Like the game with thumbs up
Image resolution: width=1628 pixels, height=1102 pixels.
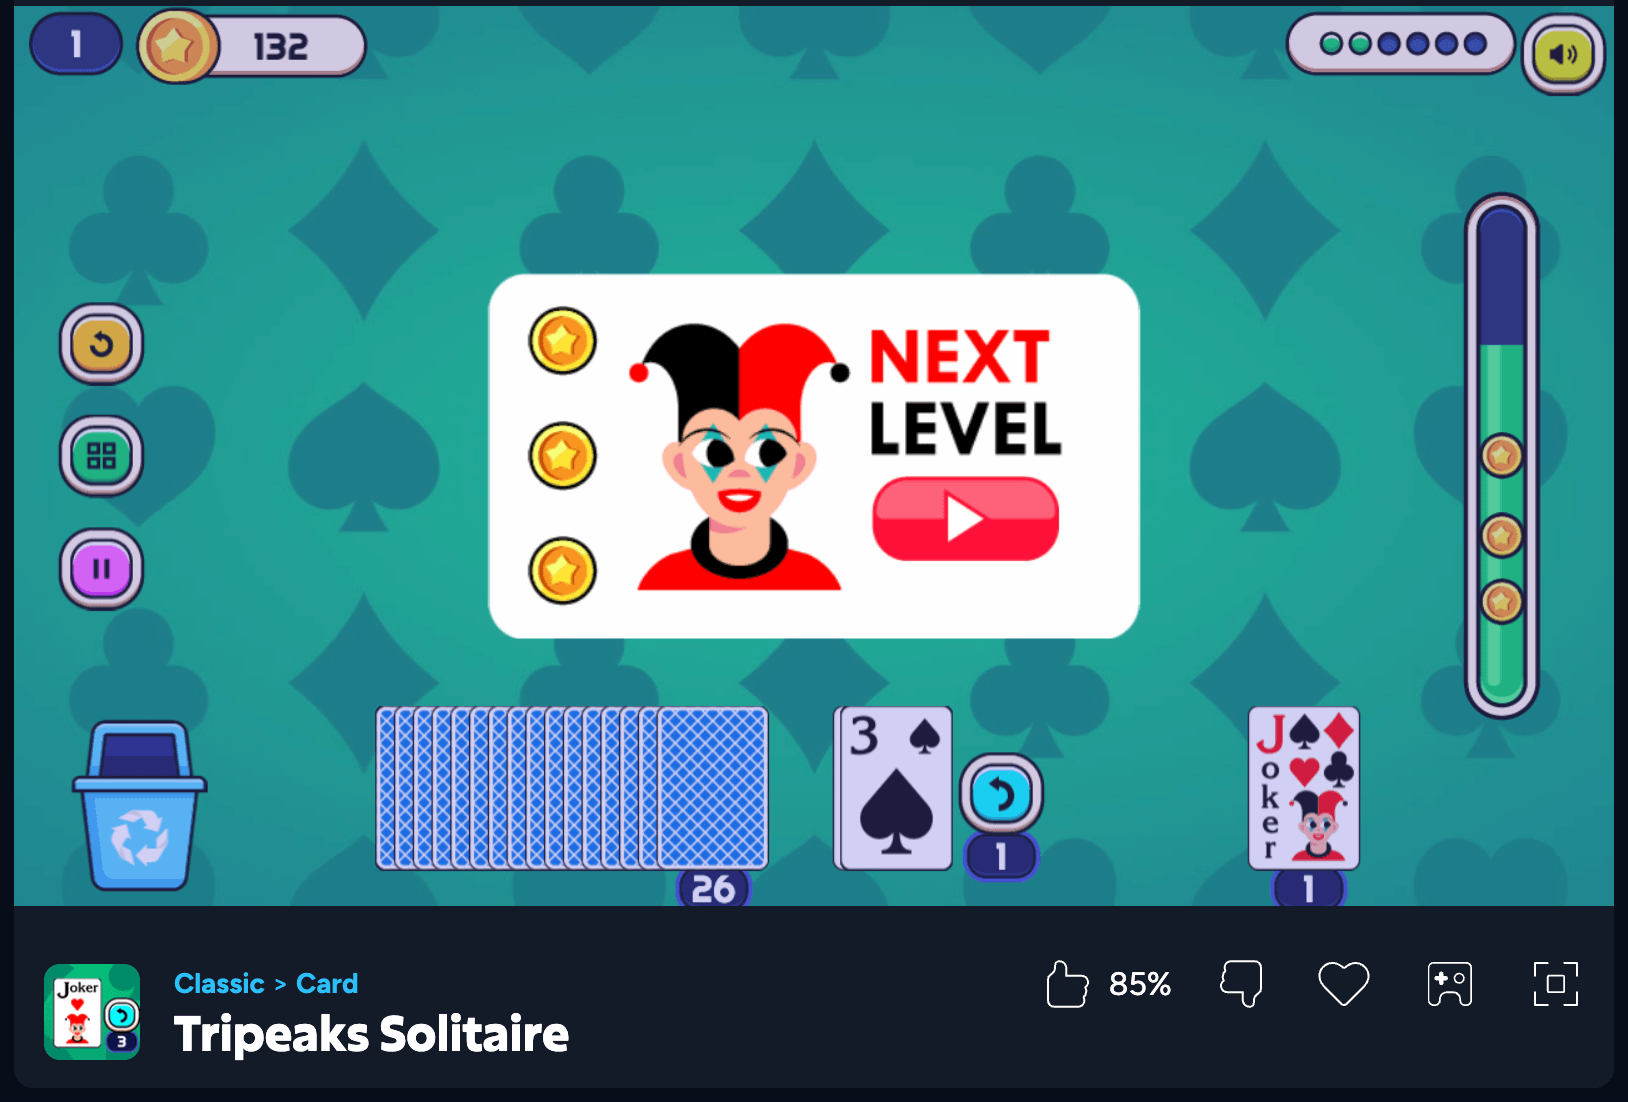click(1067, 984)
